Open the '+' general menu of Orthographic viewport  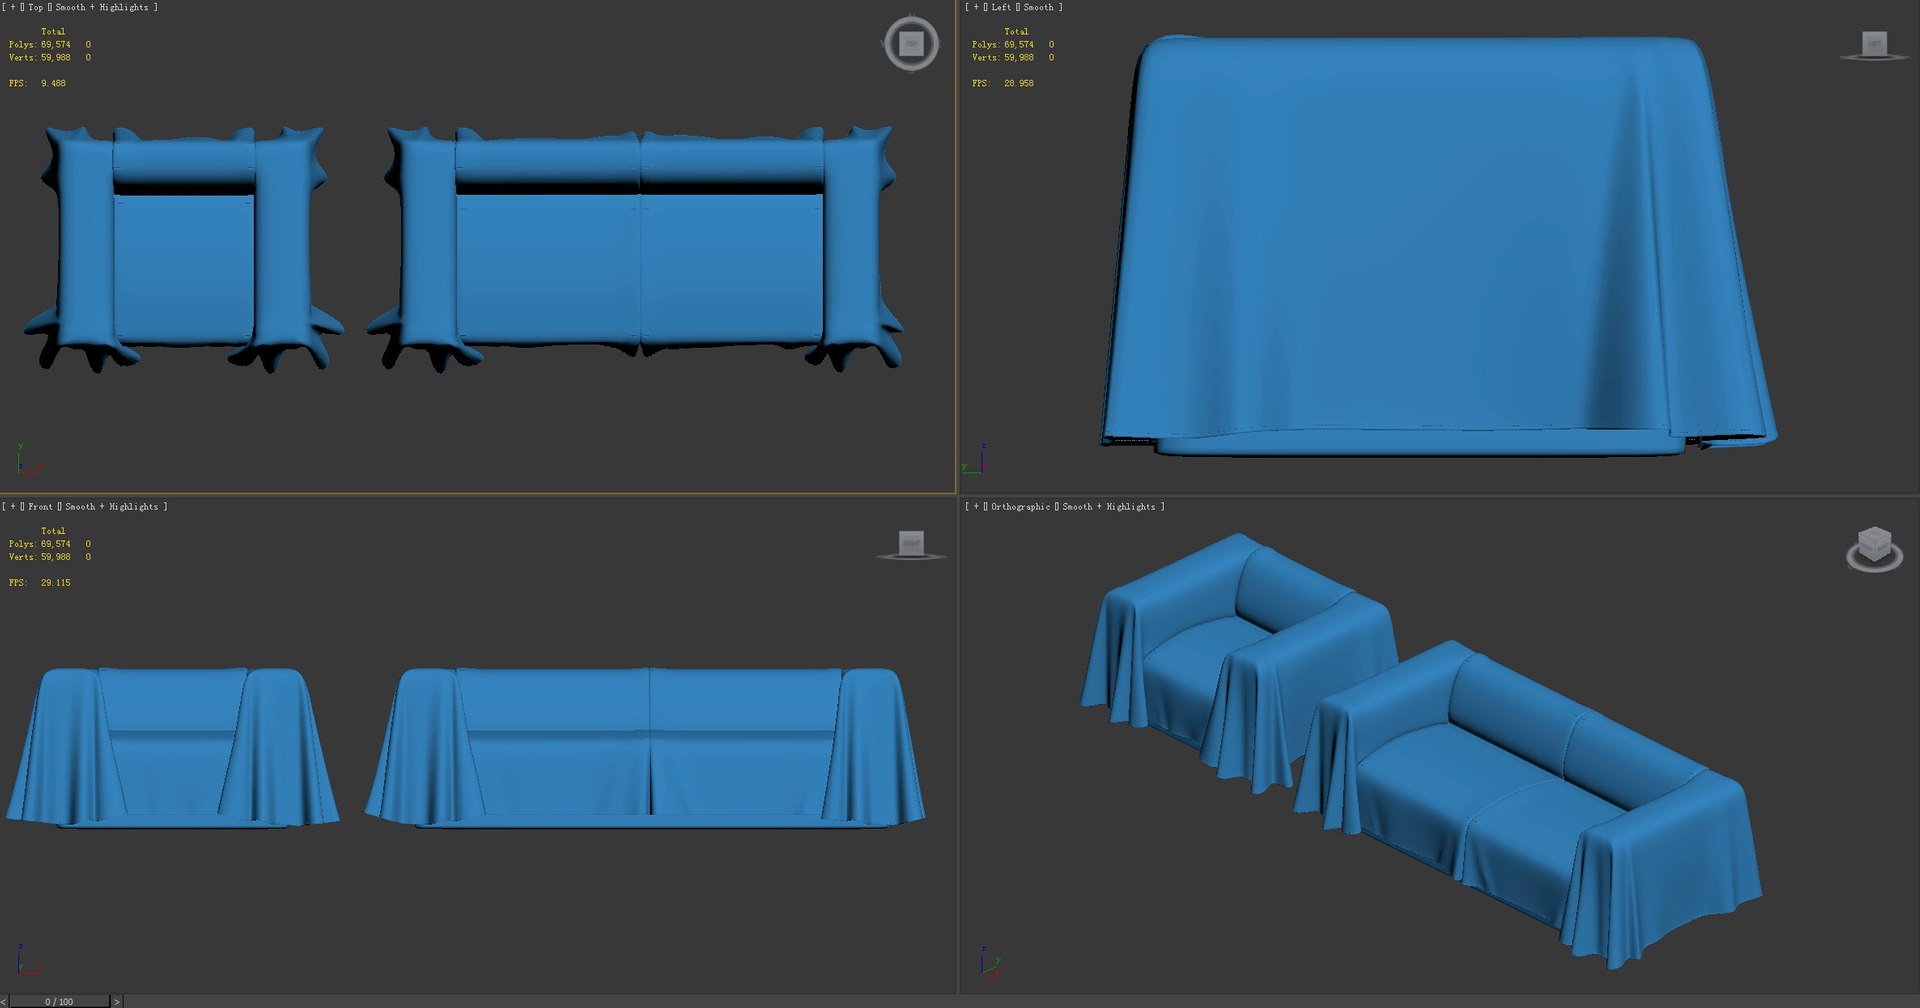[976, 507]
